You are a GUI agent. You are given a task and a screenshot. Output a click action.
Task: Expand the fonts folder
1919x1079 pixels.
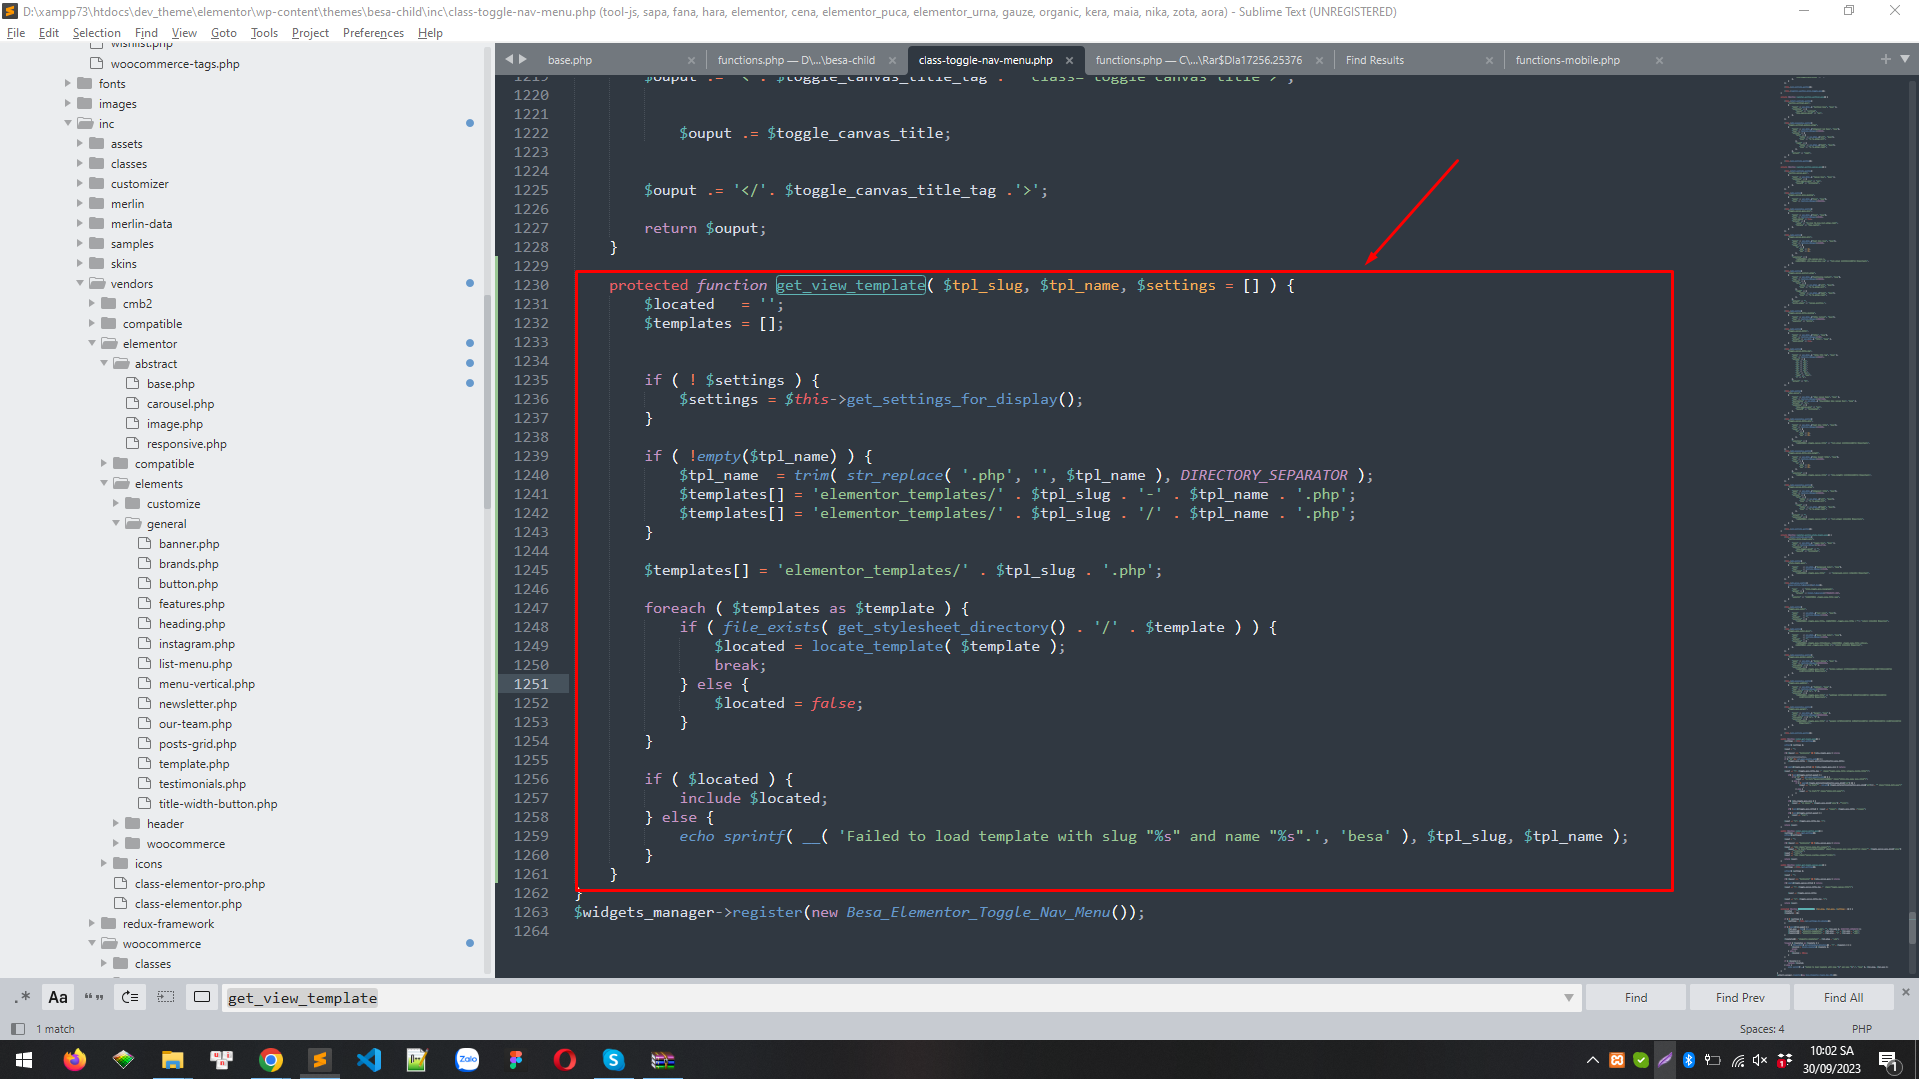click(x=68, y=84)
